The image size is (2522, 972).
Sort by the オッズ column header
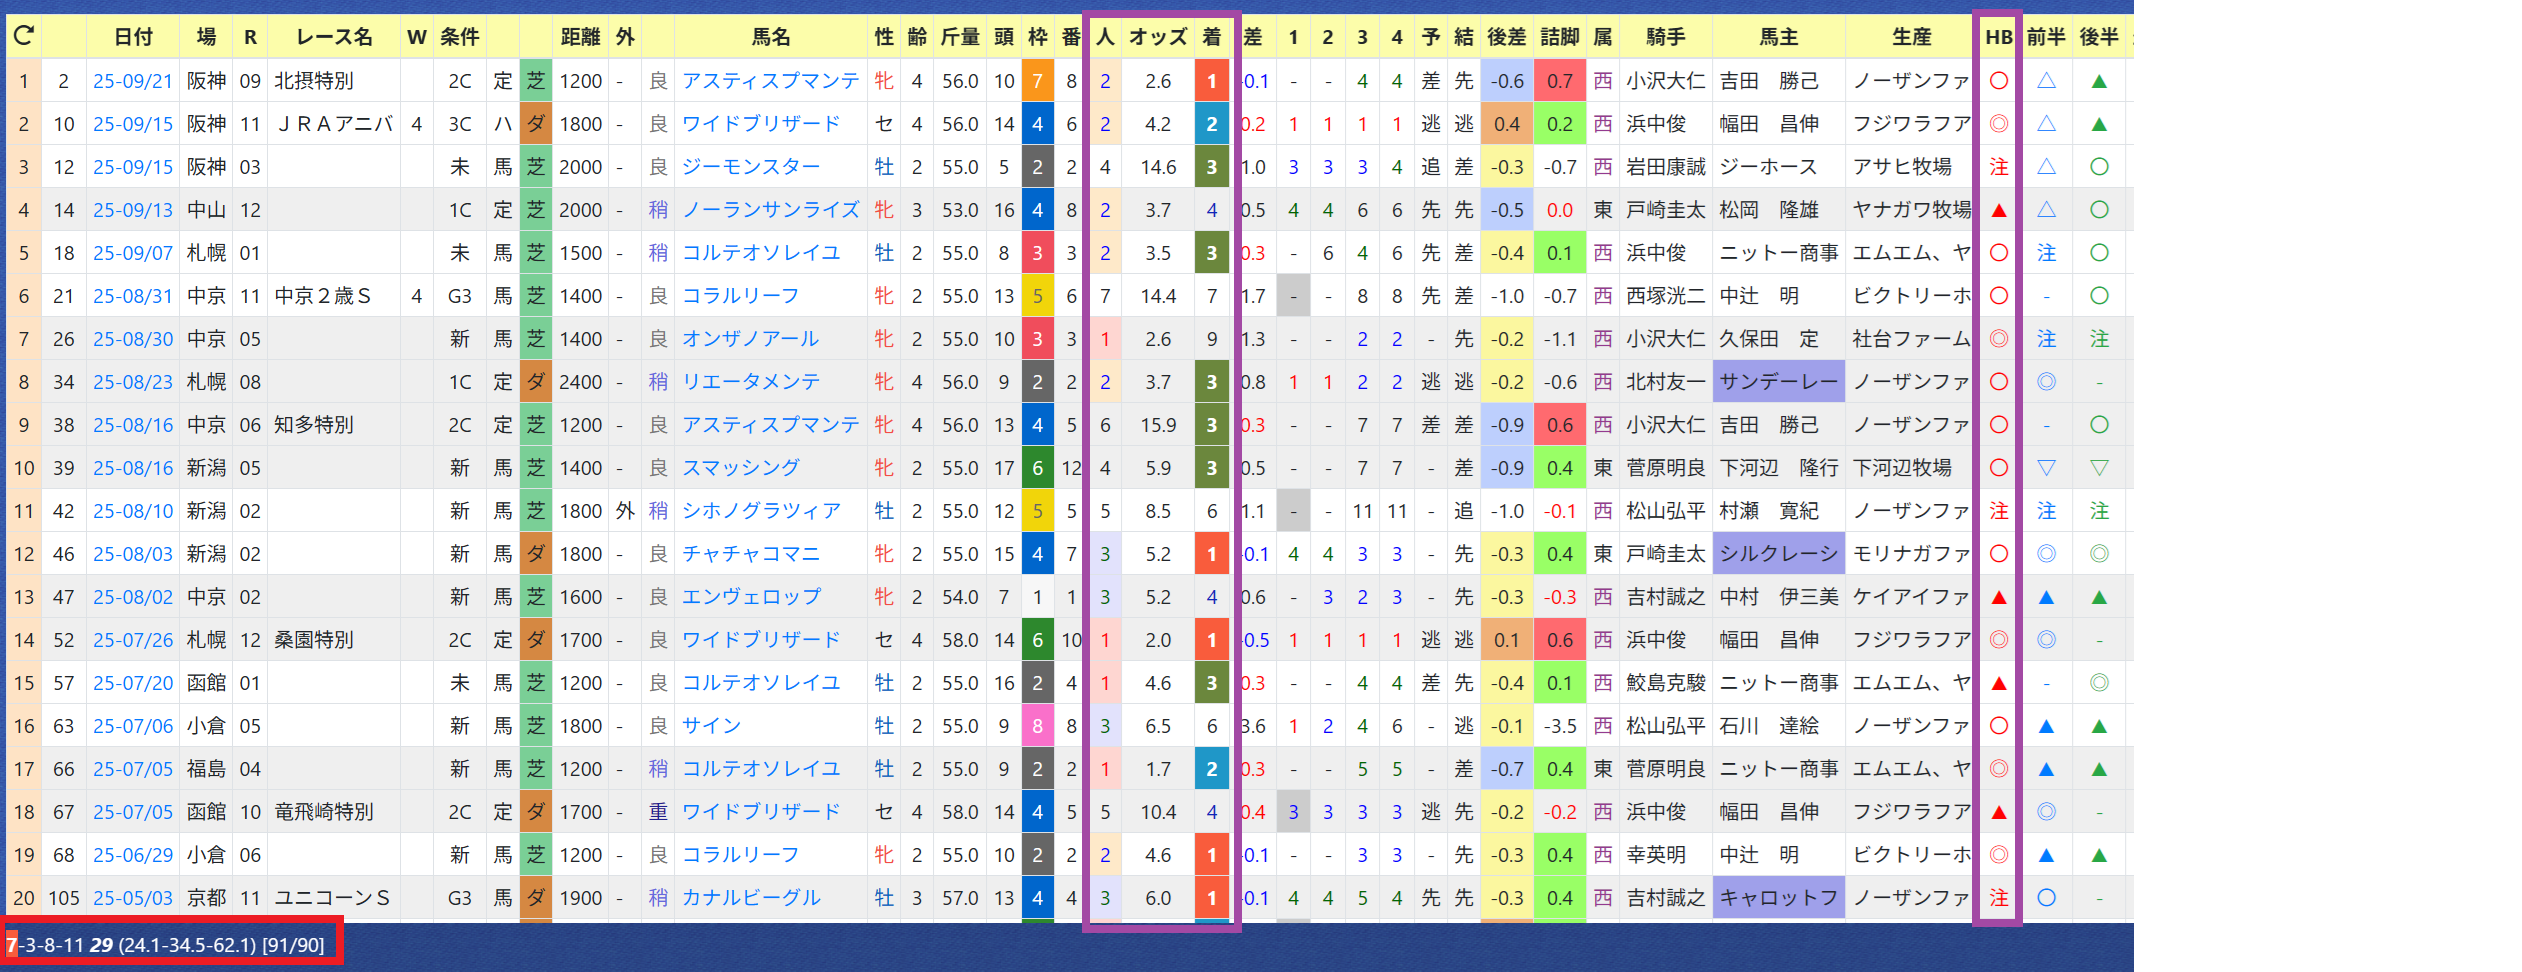pyautogui.click(x=1158, y=37)
